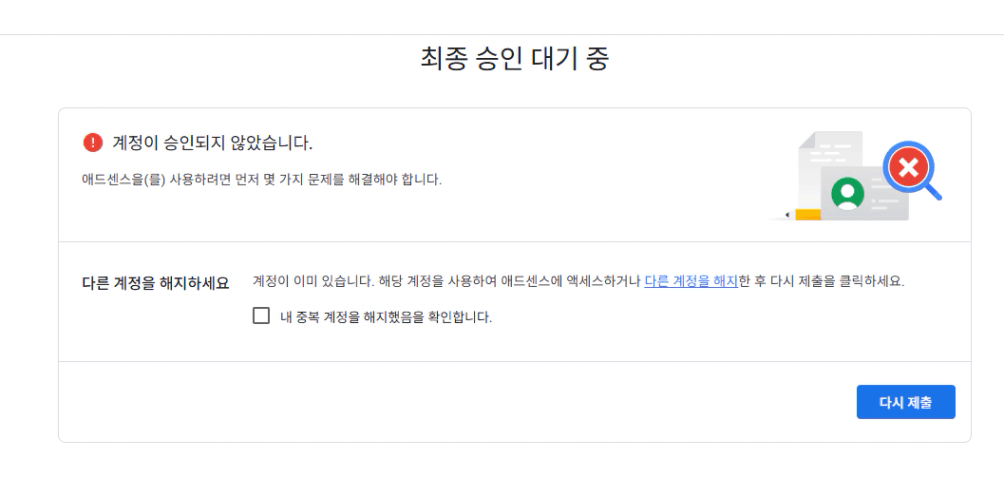Image resolution: width=1004 pixels, height=497 pixels.
Task: Click the yellow pencil in the illustration
Action: [803, 214]
